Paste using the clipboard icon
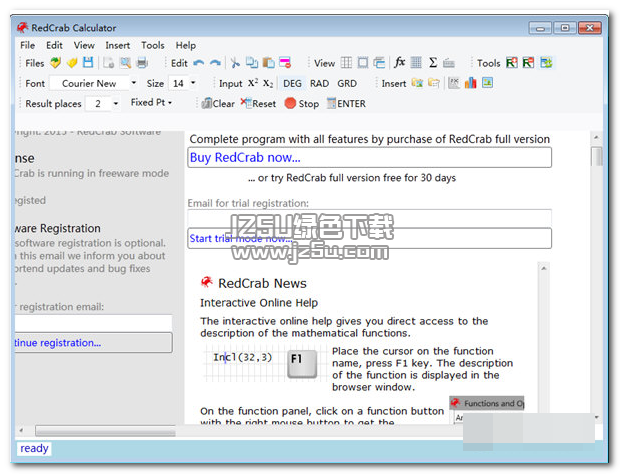 tap(268, 62)
